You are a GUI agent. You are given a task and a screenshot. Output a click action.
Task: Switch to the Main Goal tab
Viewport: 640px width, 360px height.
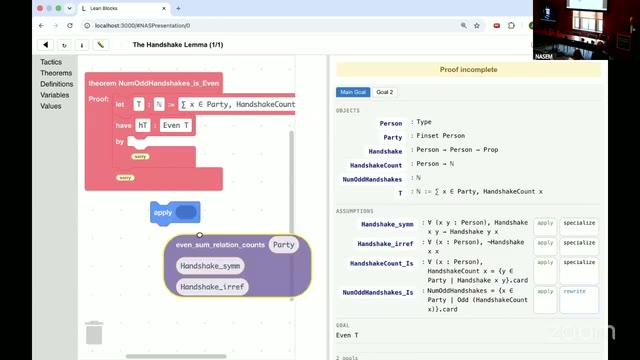click(353, 92)
